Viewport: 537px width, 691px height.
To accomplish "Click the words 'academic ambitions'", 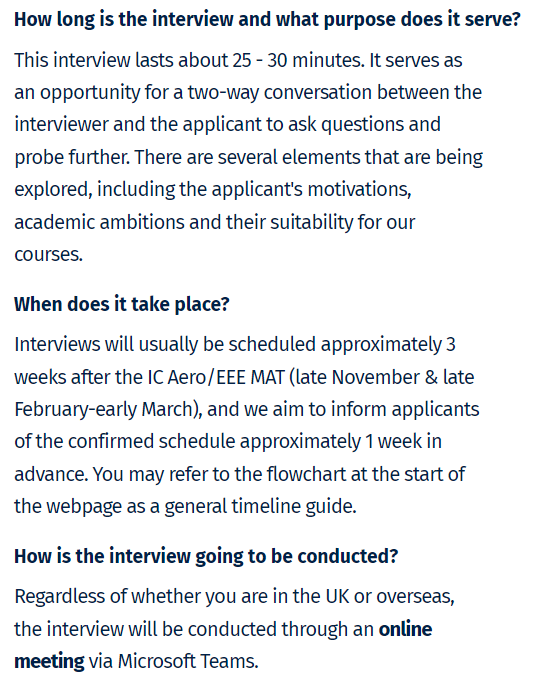I will pyautogui.click(x=99, y=222).
